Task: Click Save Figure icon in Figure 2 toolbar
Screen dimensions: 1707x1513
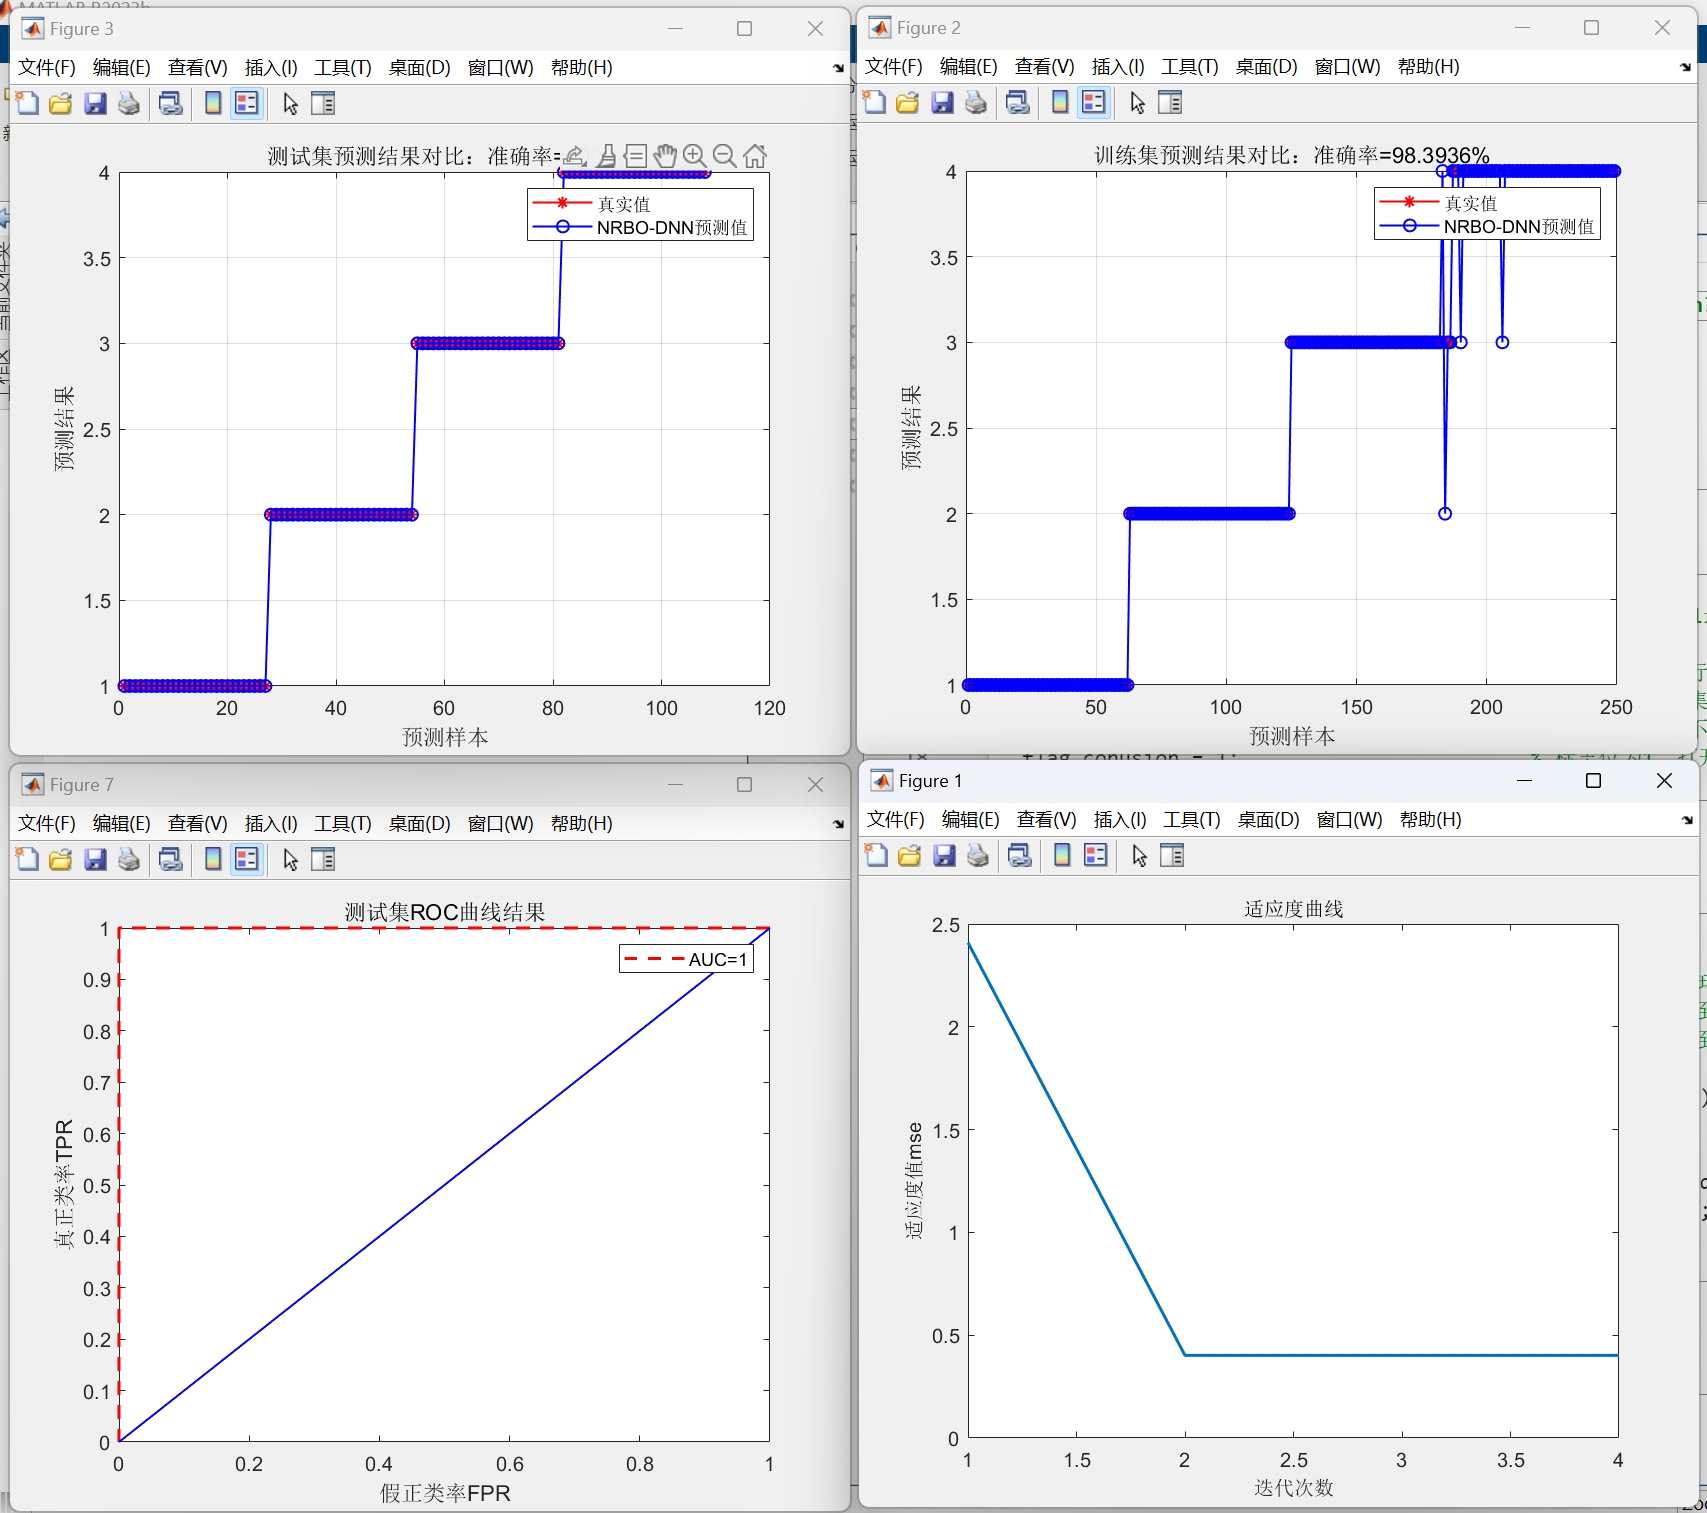Action: 942,103
